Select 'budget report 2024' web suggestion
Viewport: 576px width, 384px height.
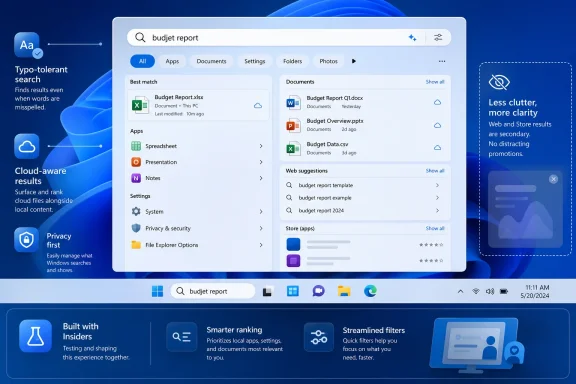click(365, 211)
